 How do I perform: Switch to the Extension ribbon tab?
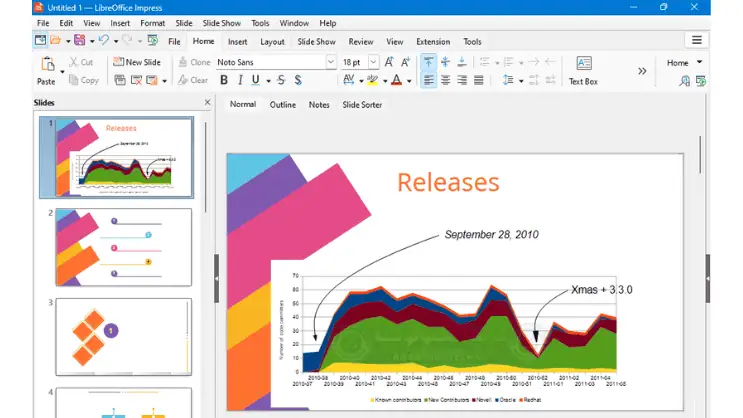(x=433, y=42)
